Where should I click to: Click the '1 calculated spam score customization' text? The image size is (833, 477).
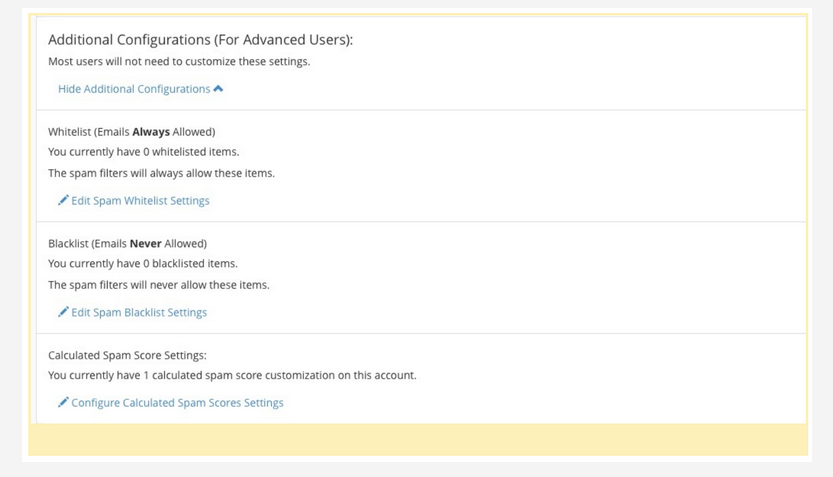pyautogui.click(x=232, y=375)
